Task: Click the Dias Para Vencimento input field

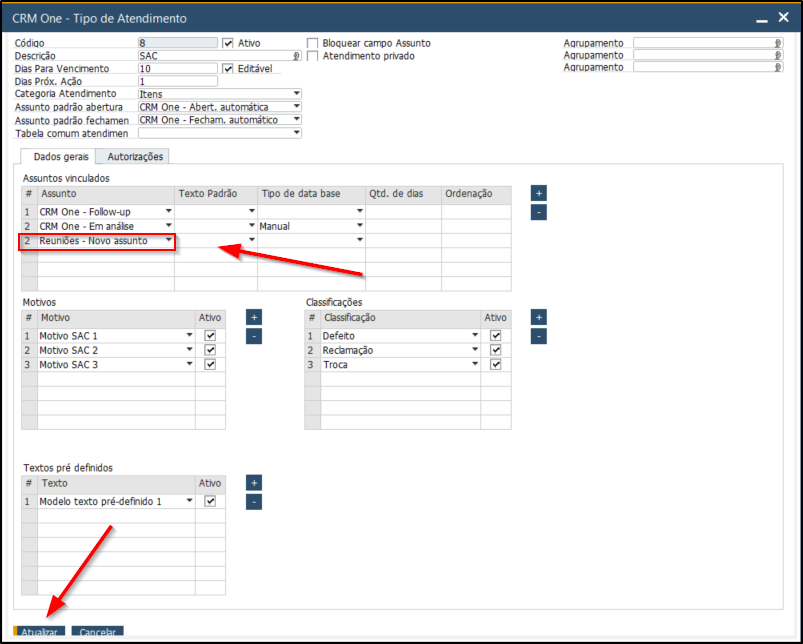Action: point(177,69)
